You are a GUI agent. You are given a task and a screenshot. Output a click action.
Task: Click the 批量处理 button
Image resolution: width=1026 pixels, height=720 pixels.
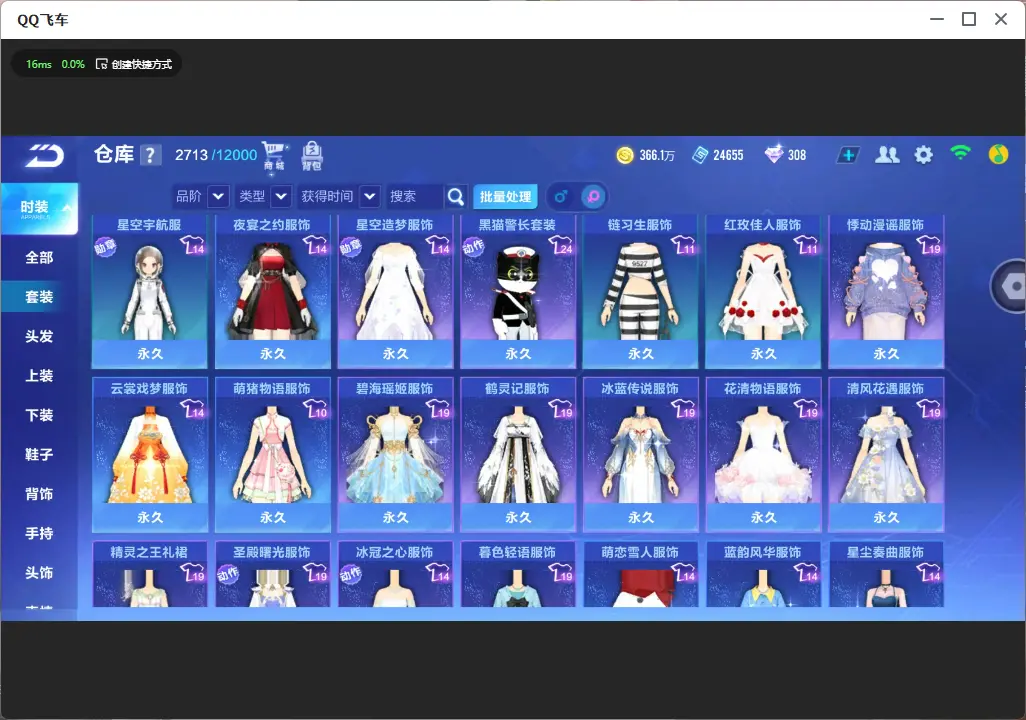(x=505, y=197)
